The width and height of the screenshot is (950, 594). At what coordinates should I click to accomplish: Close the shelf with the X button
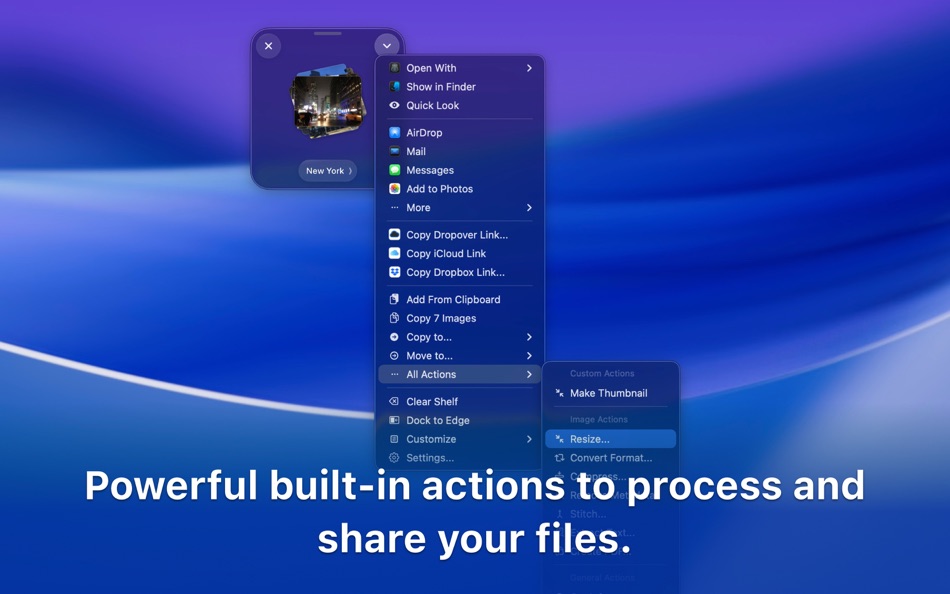pos(268,46)
